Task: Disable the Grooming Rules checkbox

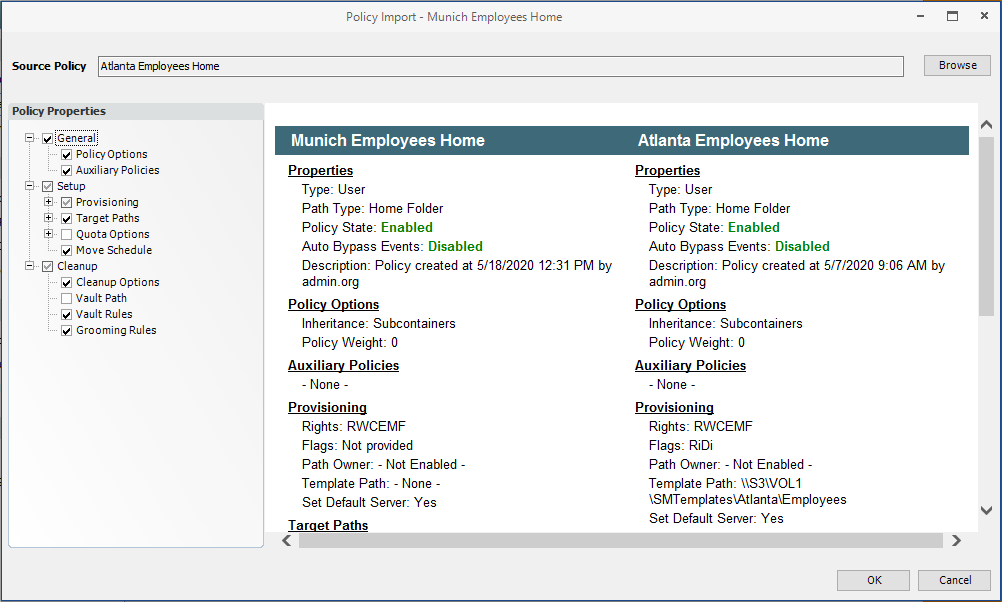Action: pos(66,331)
